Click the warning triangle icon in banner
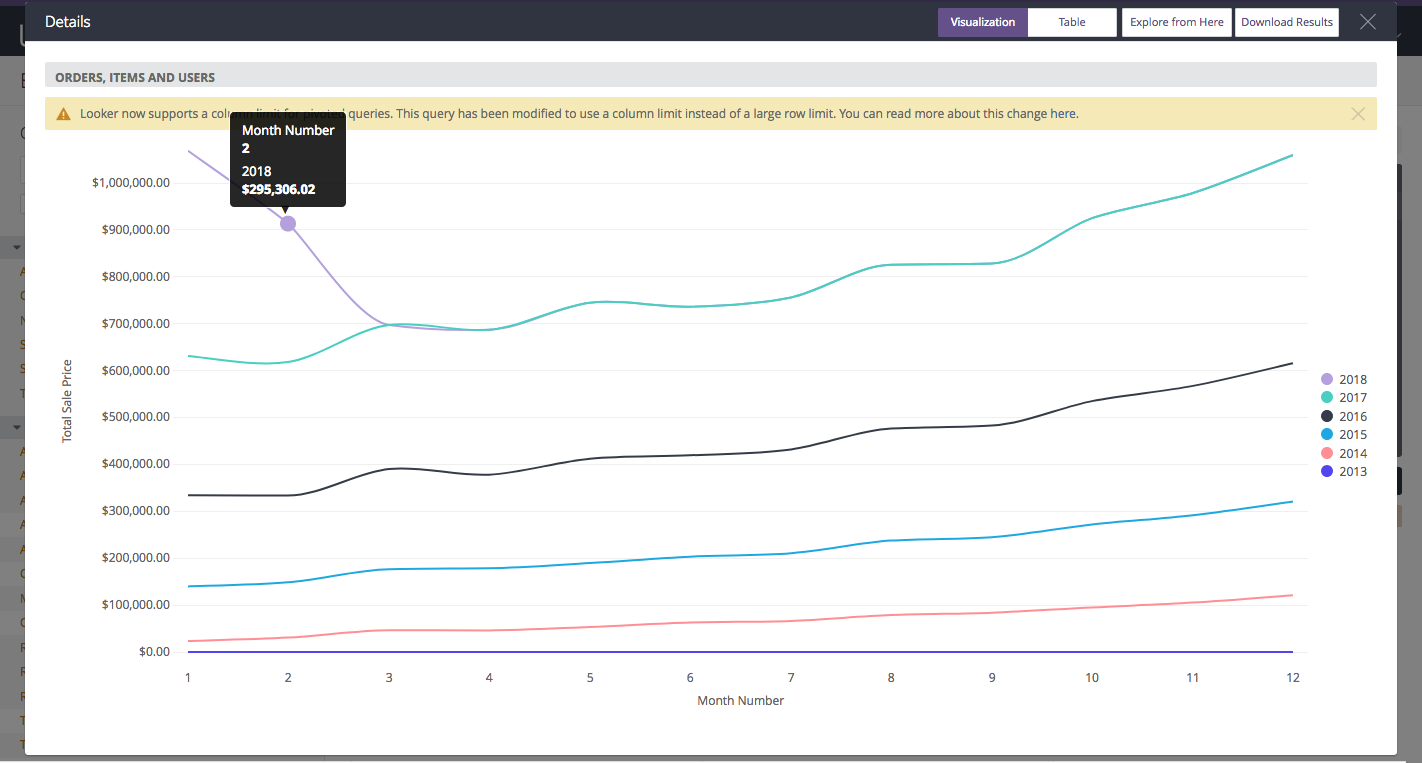The height and width of the screenshot is (763, 1422). point(63,114)
